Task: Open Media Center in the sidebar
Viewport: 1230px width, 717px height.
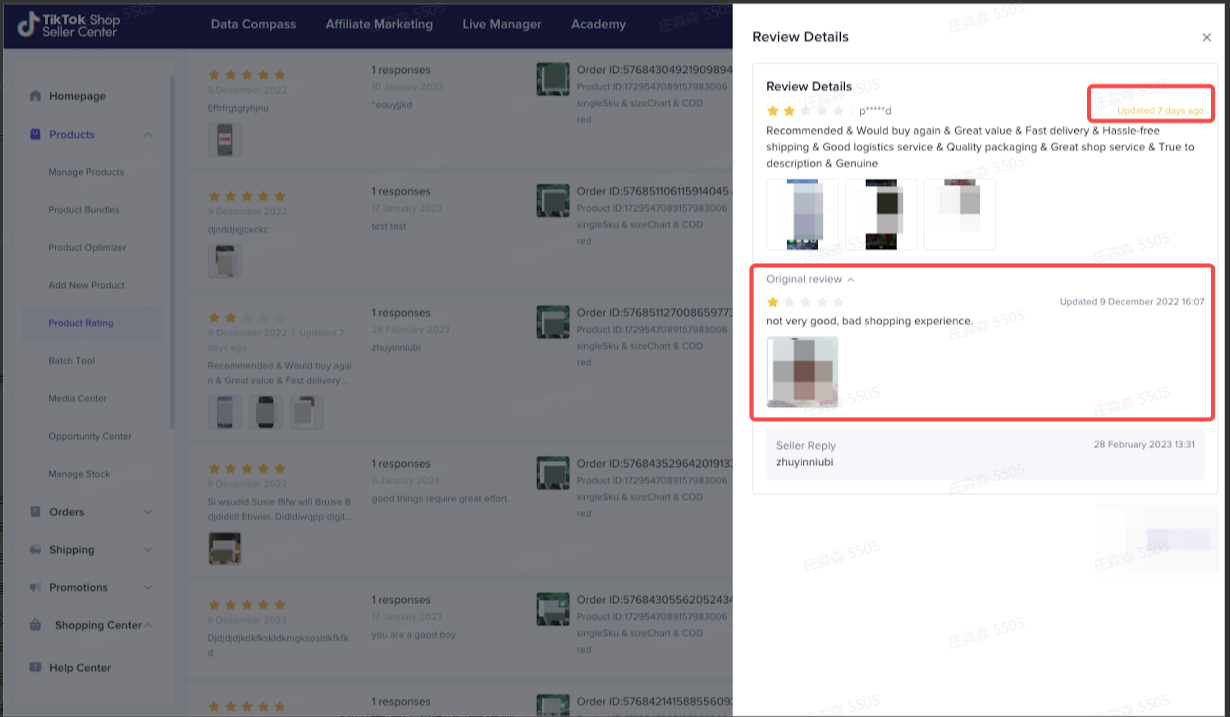Action: [x=77, y=398]
